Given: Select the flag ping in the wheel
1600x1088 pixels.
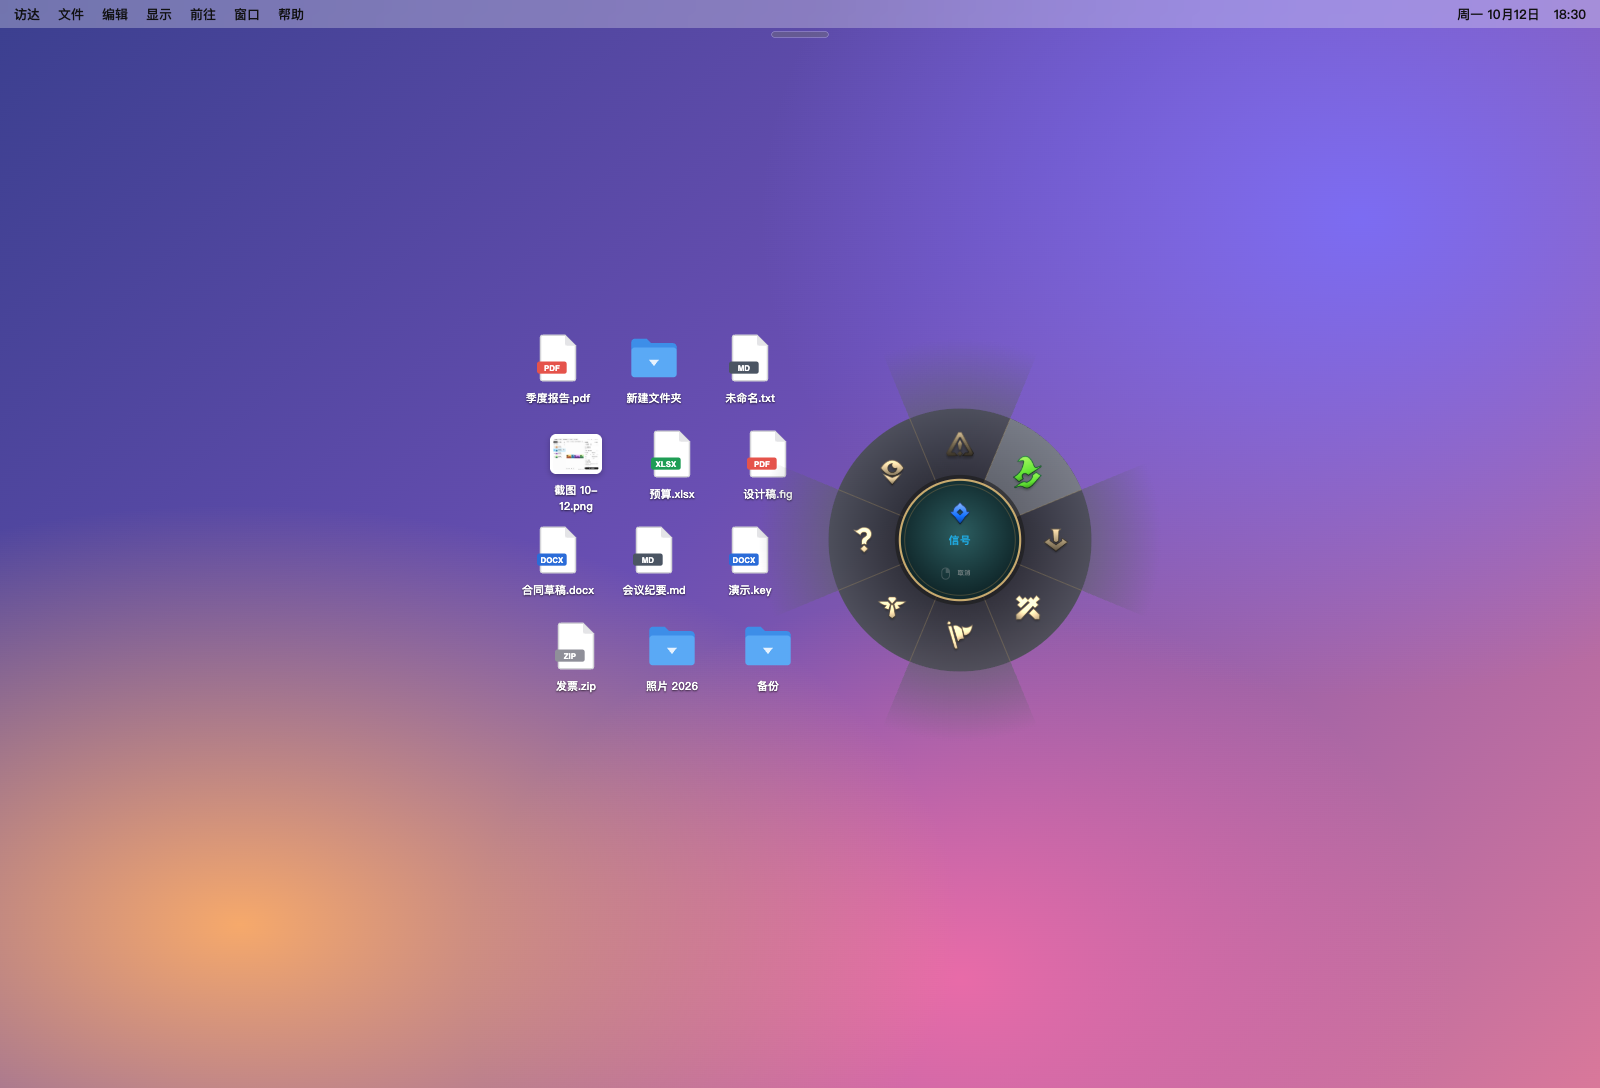Looking at the screenshot, I should 960,634.
